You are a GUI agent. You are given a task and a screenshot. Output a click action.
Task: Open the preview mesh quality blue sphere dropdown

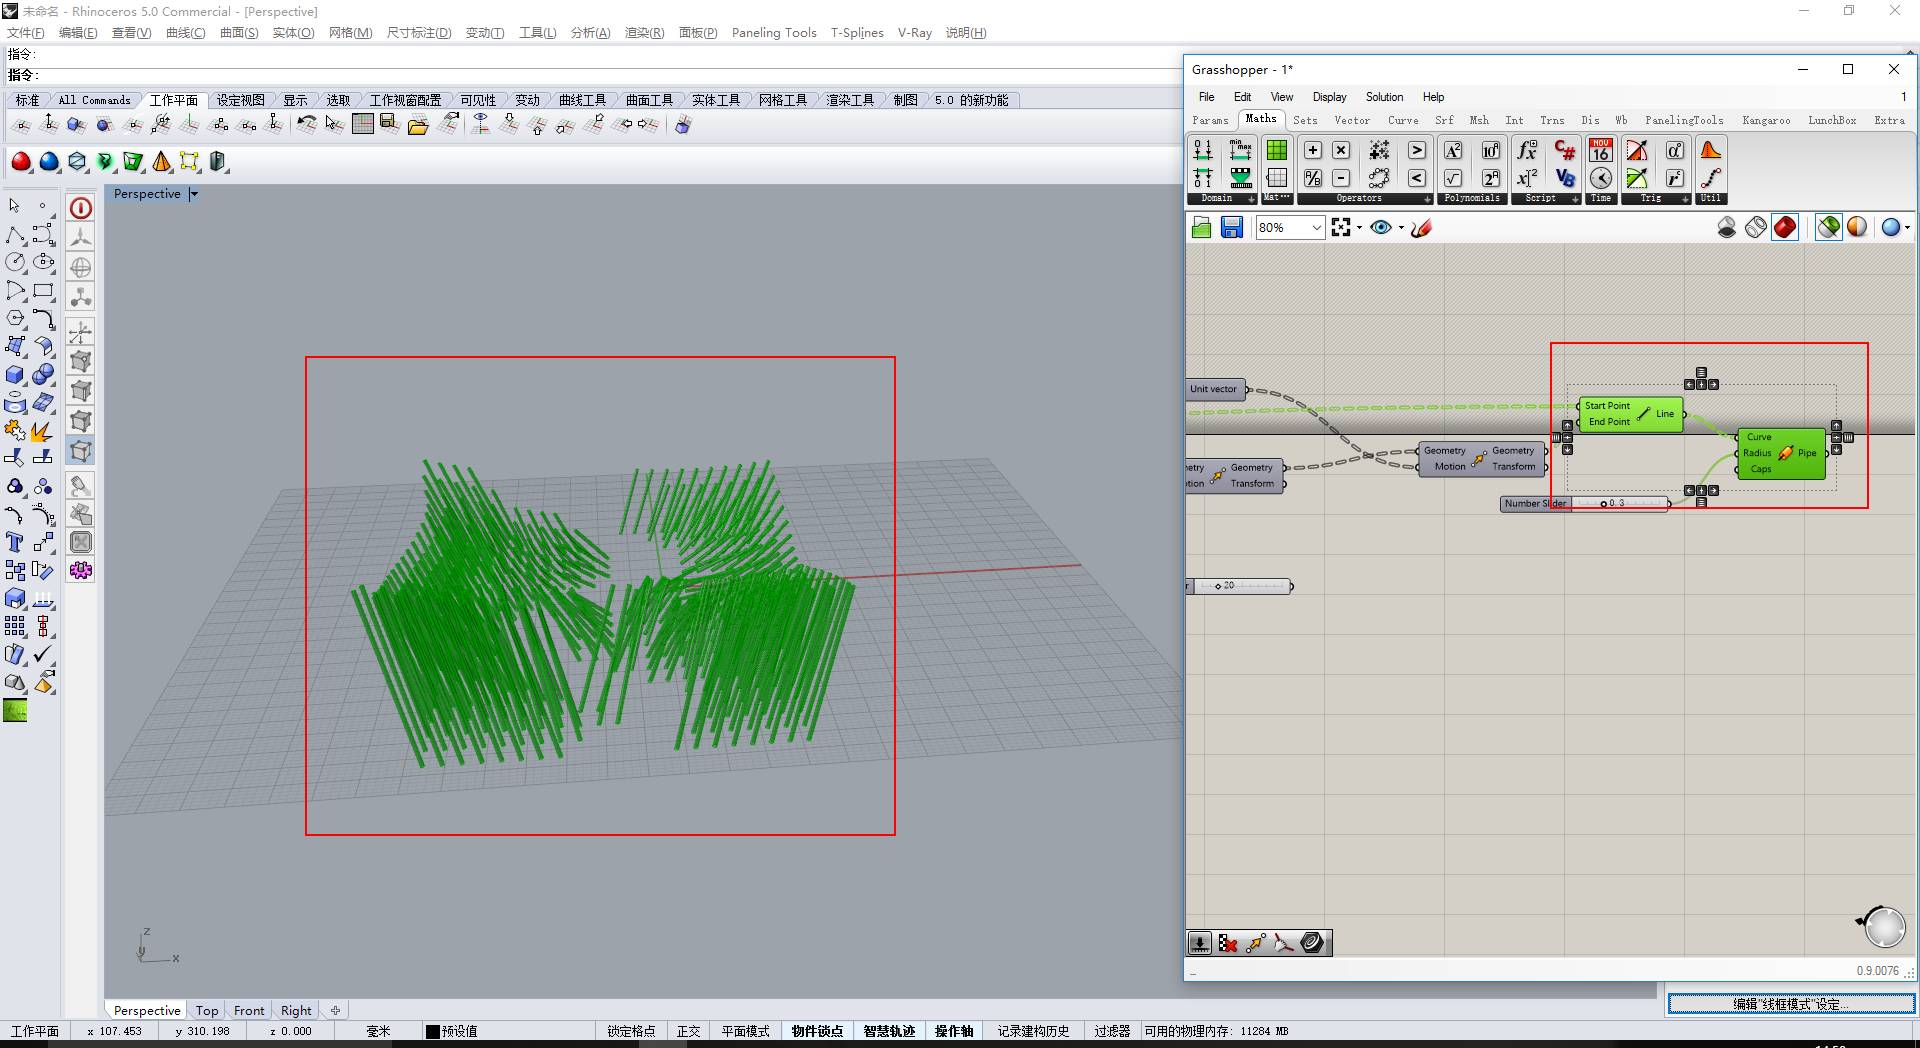click(1907, 228)
